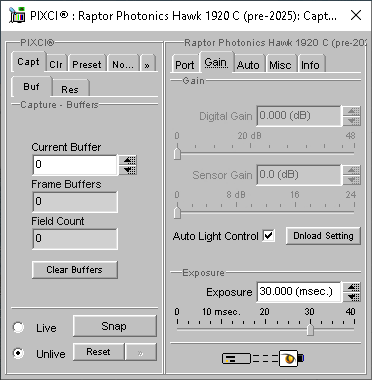Click the Reset button
Screen dimensions: 372x380
click(99, 352)
